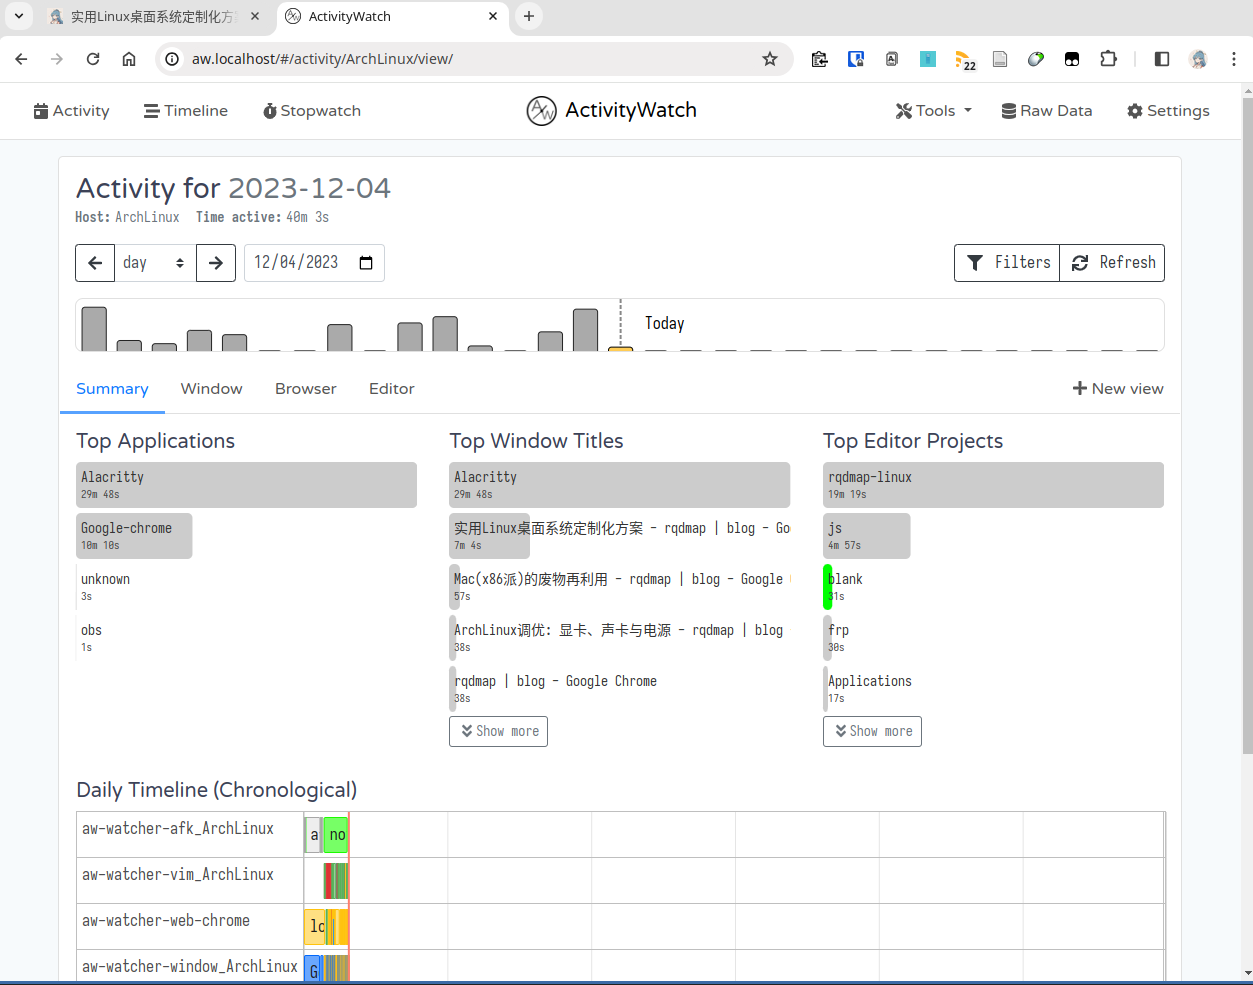1253x985 pixels.
Task: Open the Editor view tab
Action: (x=391, y=389)
